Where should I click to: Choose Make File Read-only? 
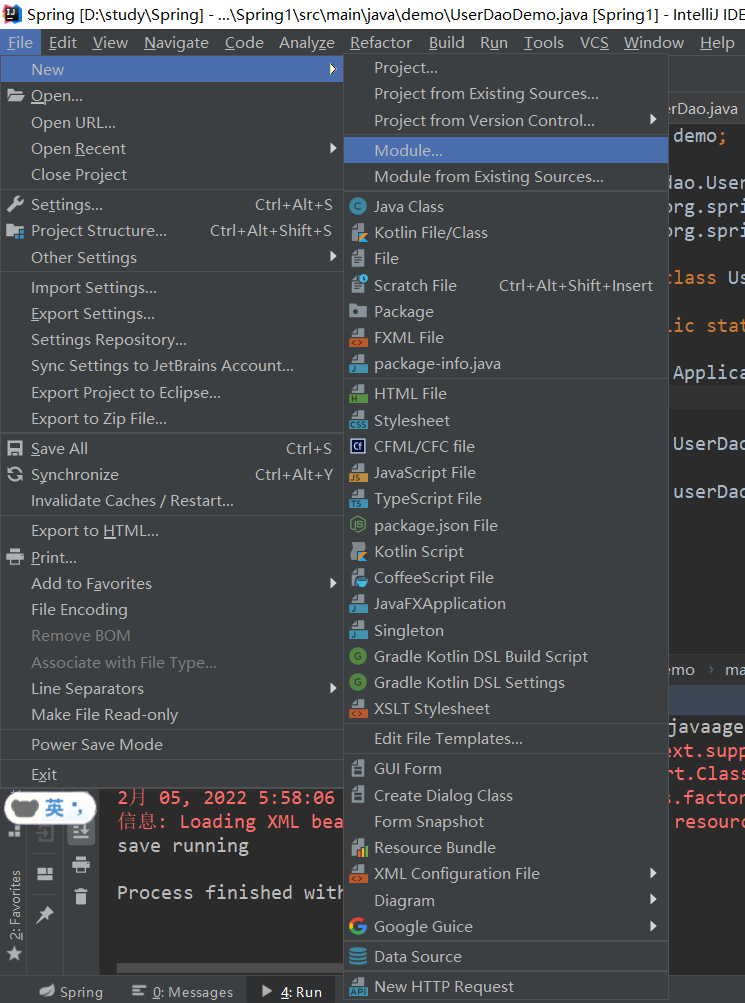click(171, 715)
